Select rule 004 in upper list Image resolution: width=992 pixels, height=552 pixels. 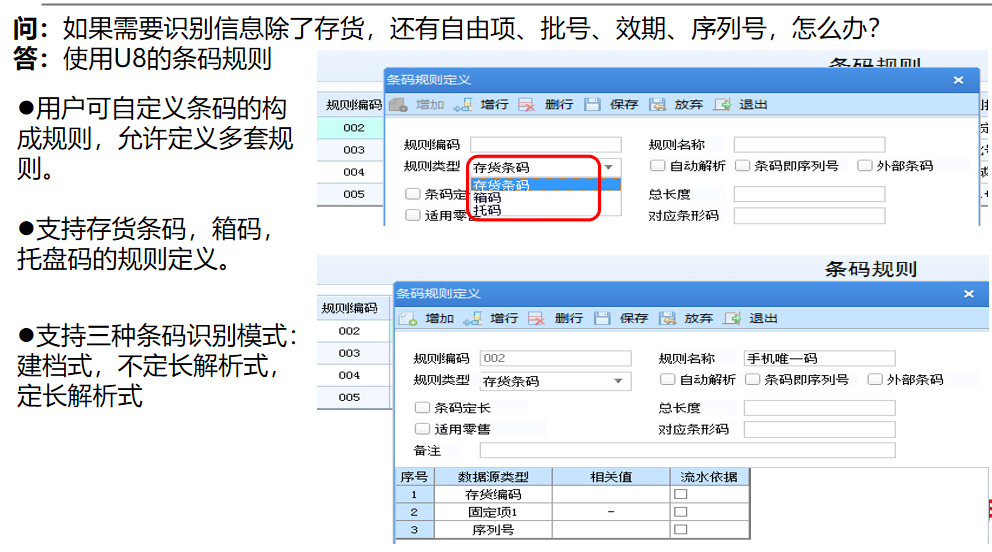tap(351, 172)
